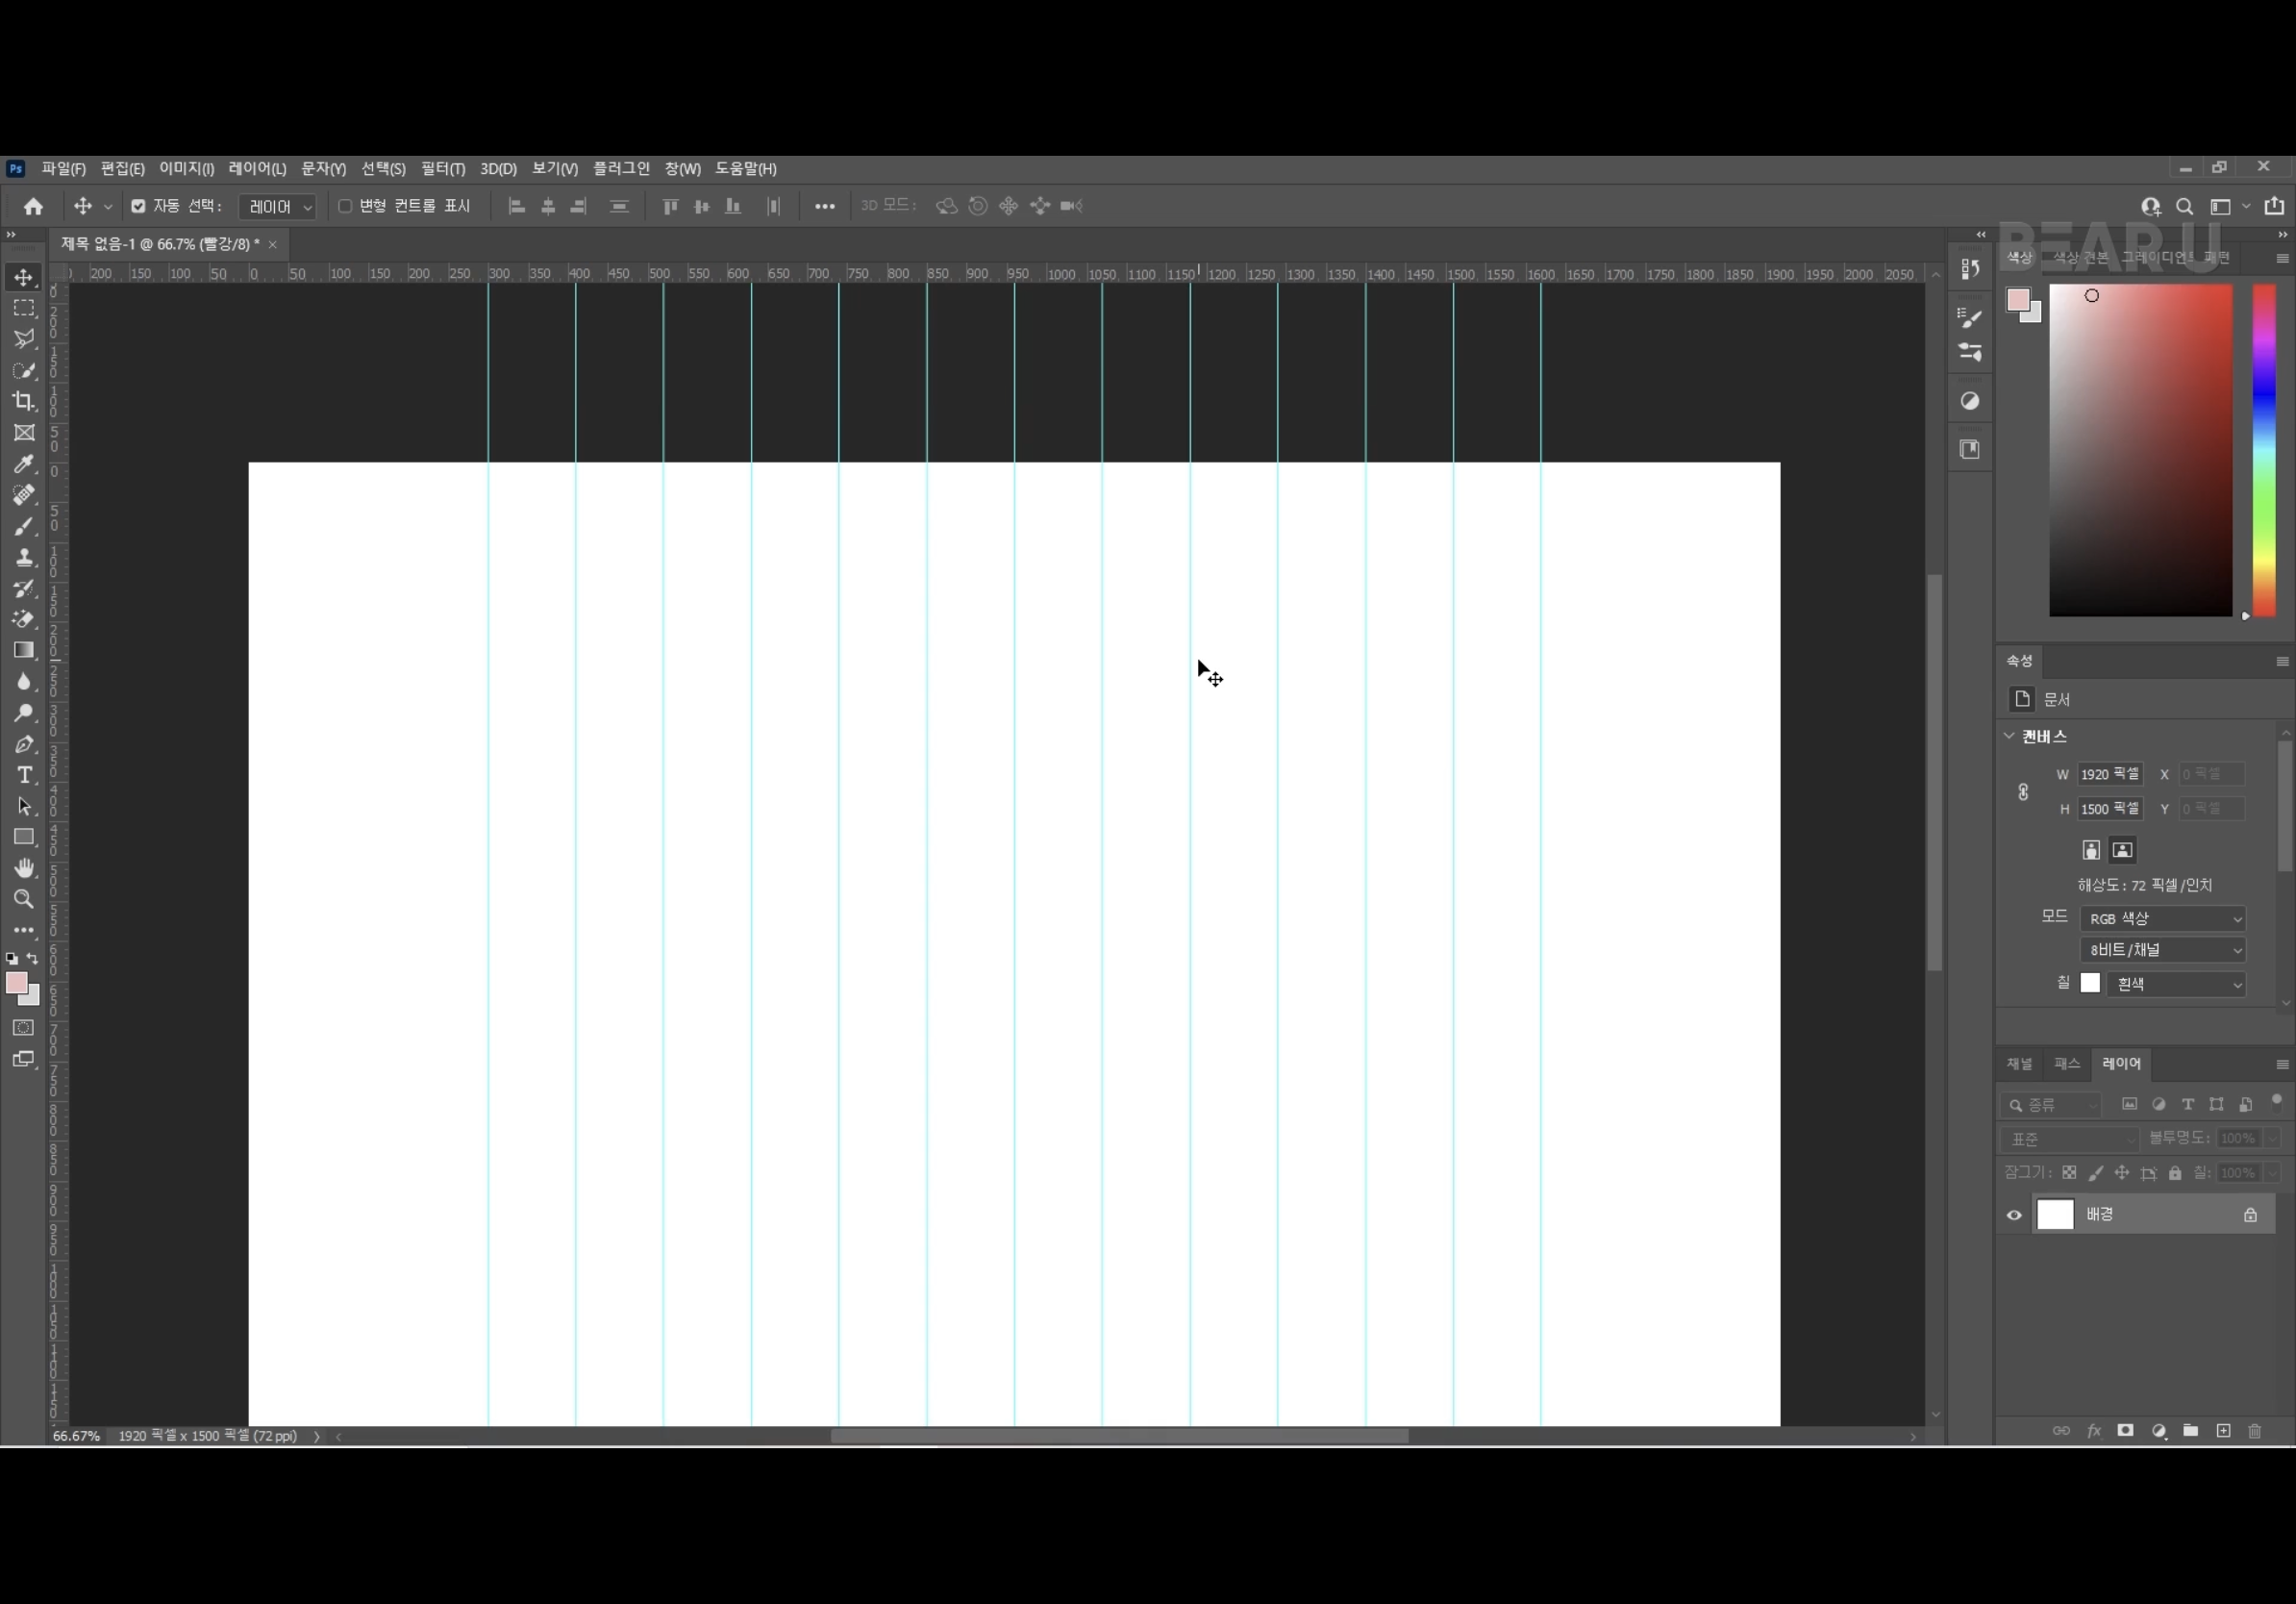Open the 필터(T) menu
Viewport: 2296px width, 1604px height.
442,168
